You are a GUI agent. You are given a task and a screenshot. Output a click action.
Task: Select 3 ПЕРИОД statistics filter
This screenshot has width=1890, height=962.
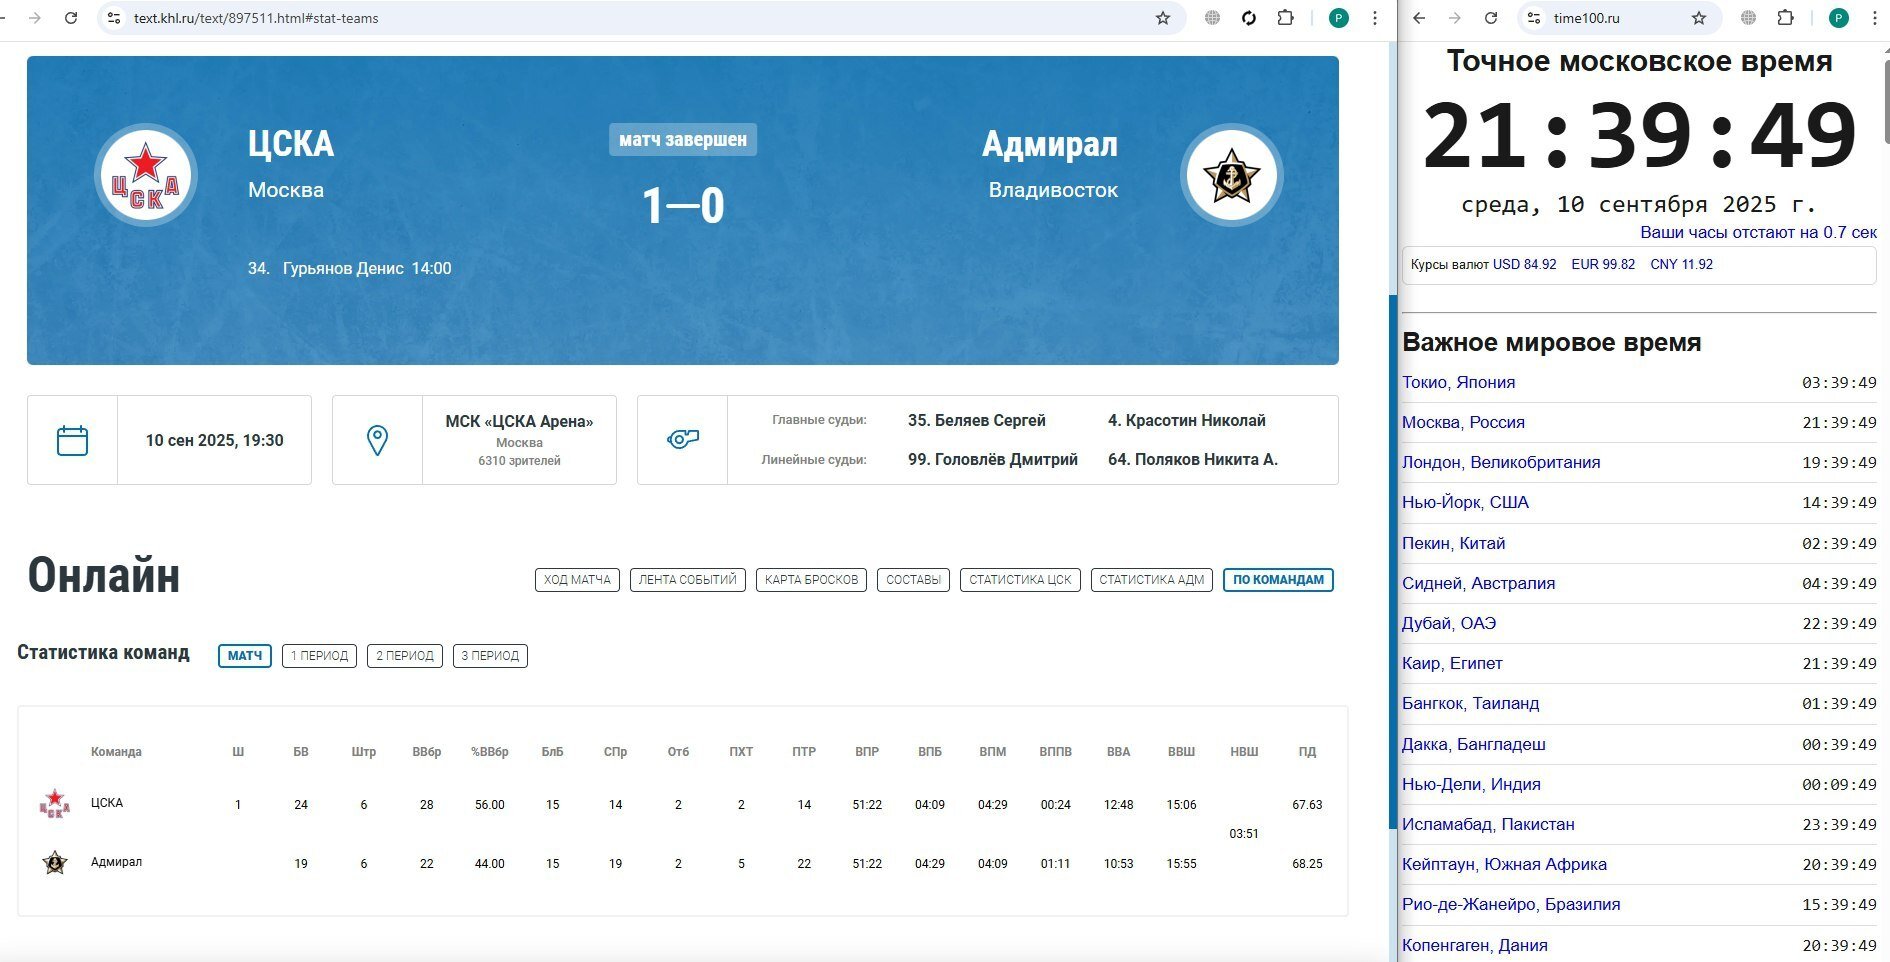pyautogui.click(x=490, y=656)
